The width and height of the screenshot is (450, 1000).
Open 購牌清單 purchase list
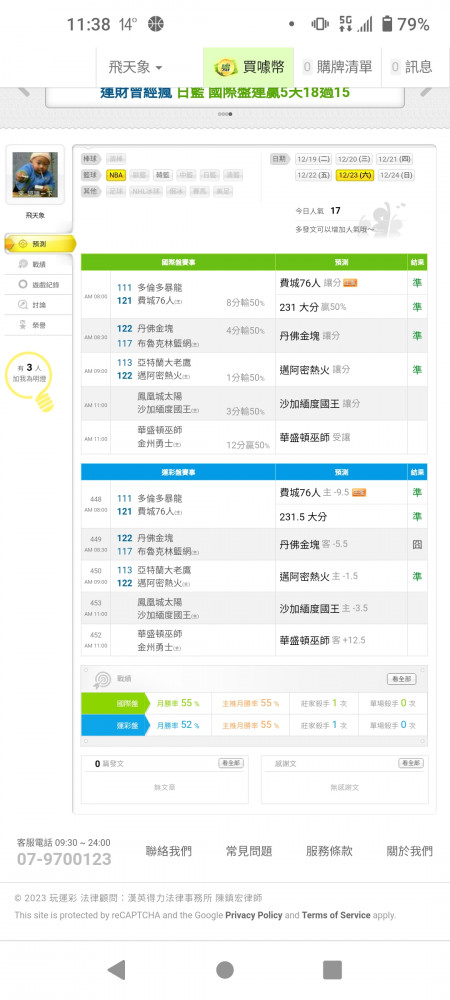click(x=337, y=66)
